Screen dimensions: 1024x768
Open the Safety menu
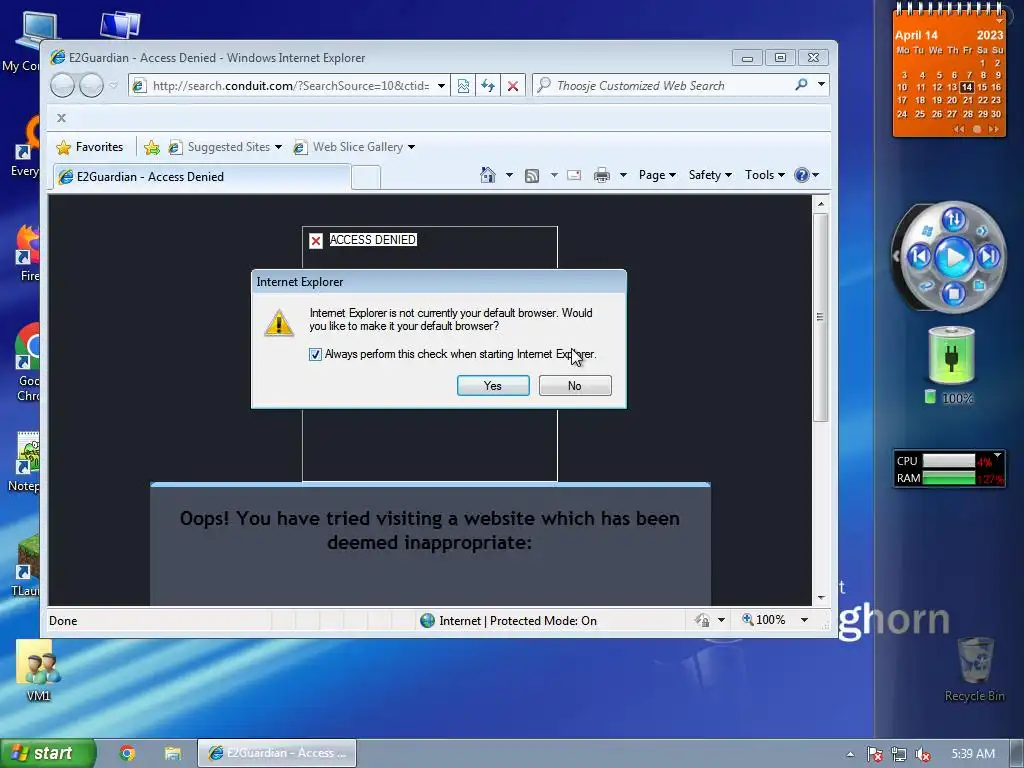tap(710, 175)
